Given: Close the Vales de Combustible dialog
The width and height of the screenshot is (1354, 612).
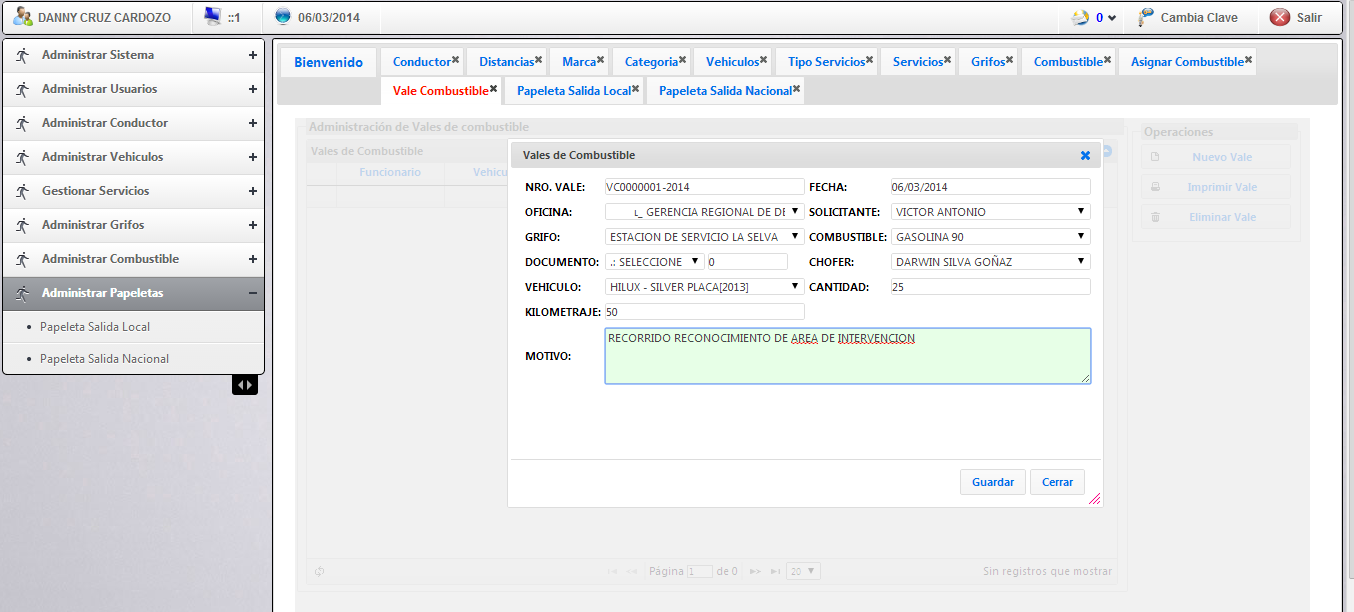Looking at the screenshot, I should (x=1085, y=155).
